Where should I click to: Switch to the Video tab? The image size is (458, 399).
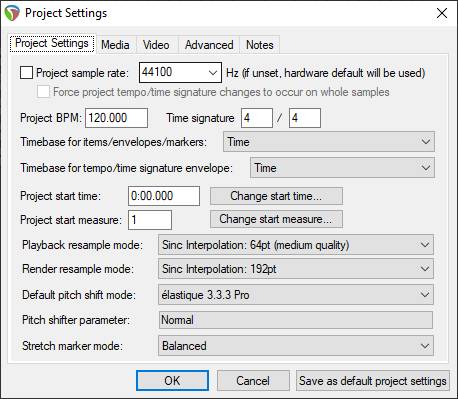tap(156, 45)
